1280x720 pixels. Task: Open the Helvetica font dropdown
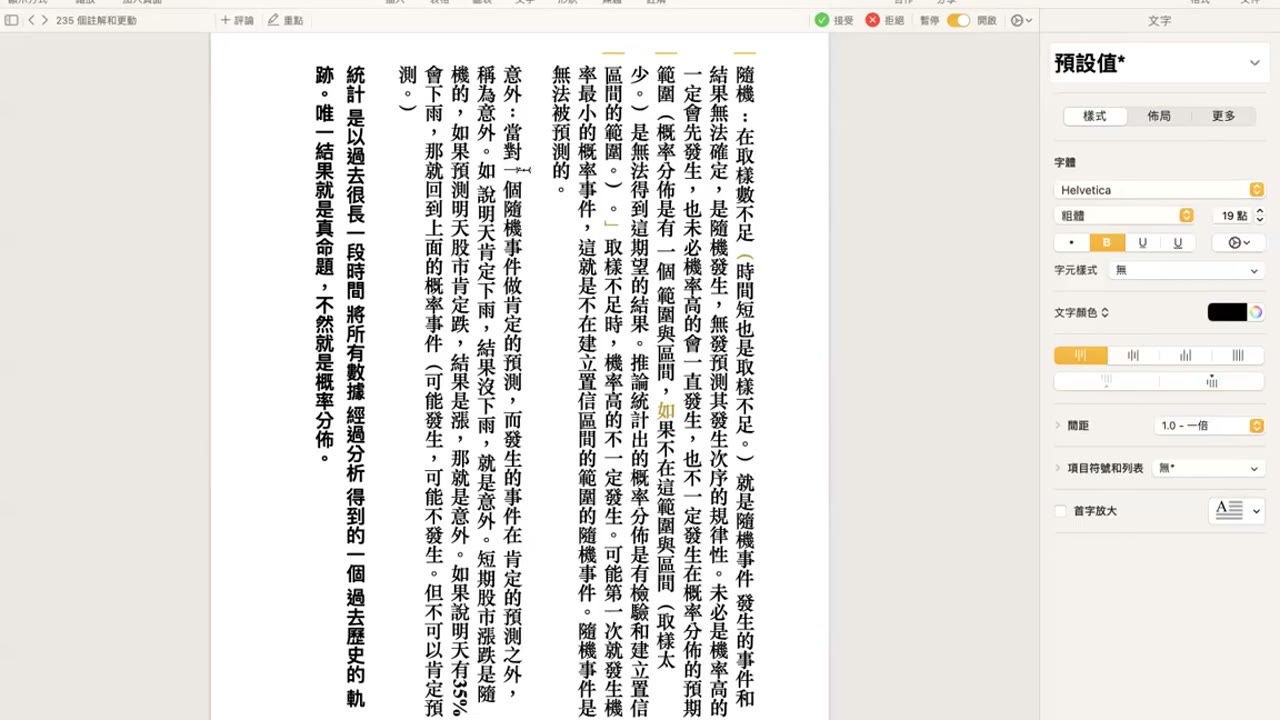click(x=1160, y=190)
